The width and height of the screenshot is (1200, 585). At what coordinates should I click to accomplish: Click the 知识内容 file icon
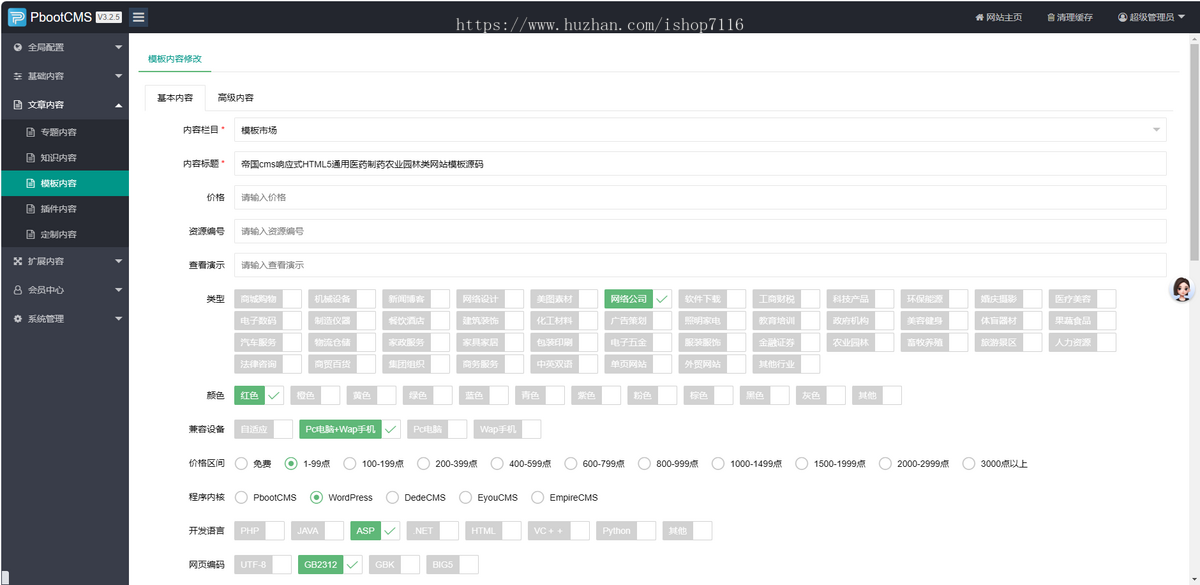click(x=31, y=158)
